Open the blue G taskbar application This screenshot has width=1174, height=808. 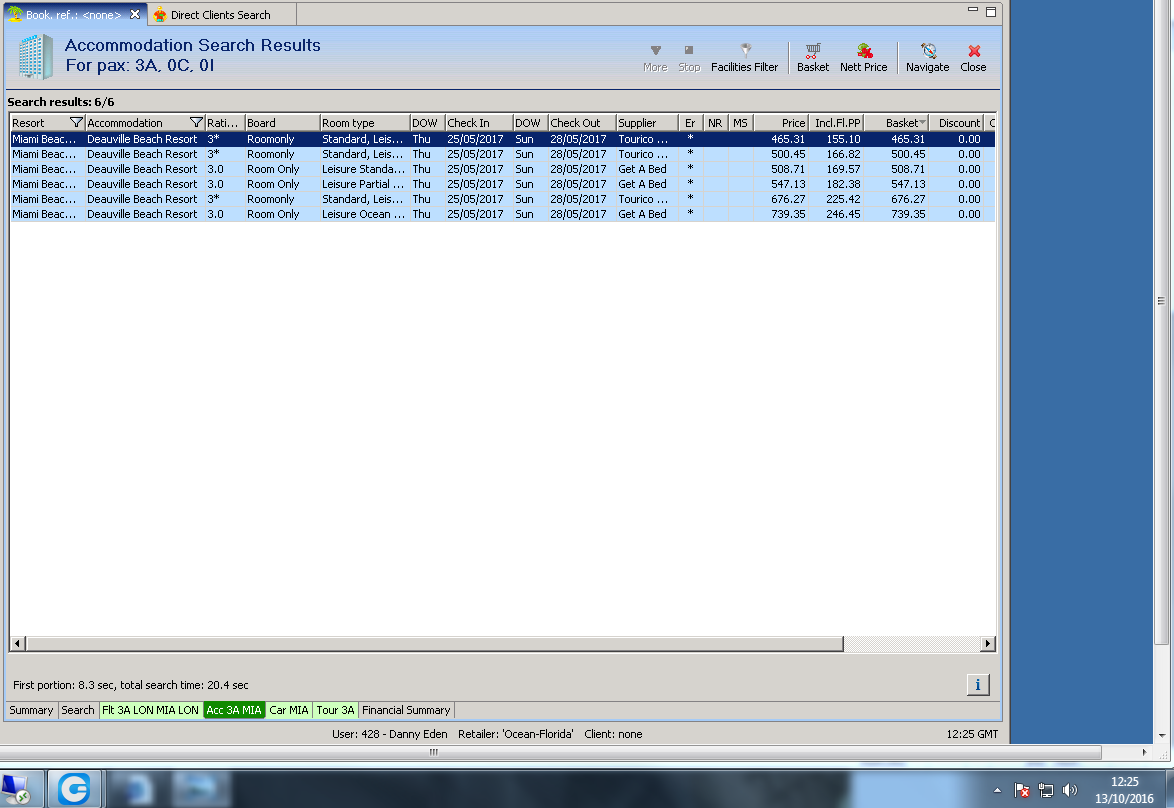pyautogui.click(x=74, y=789)
